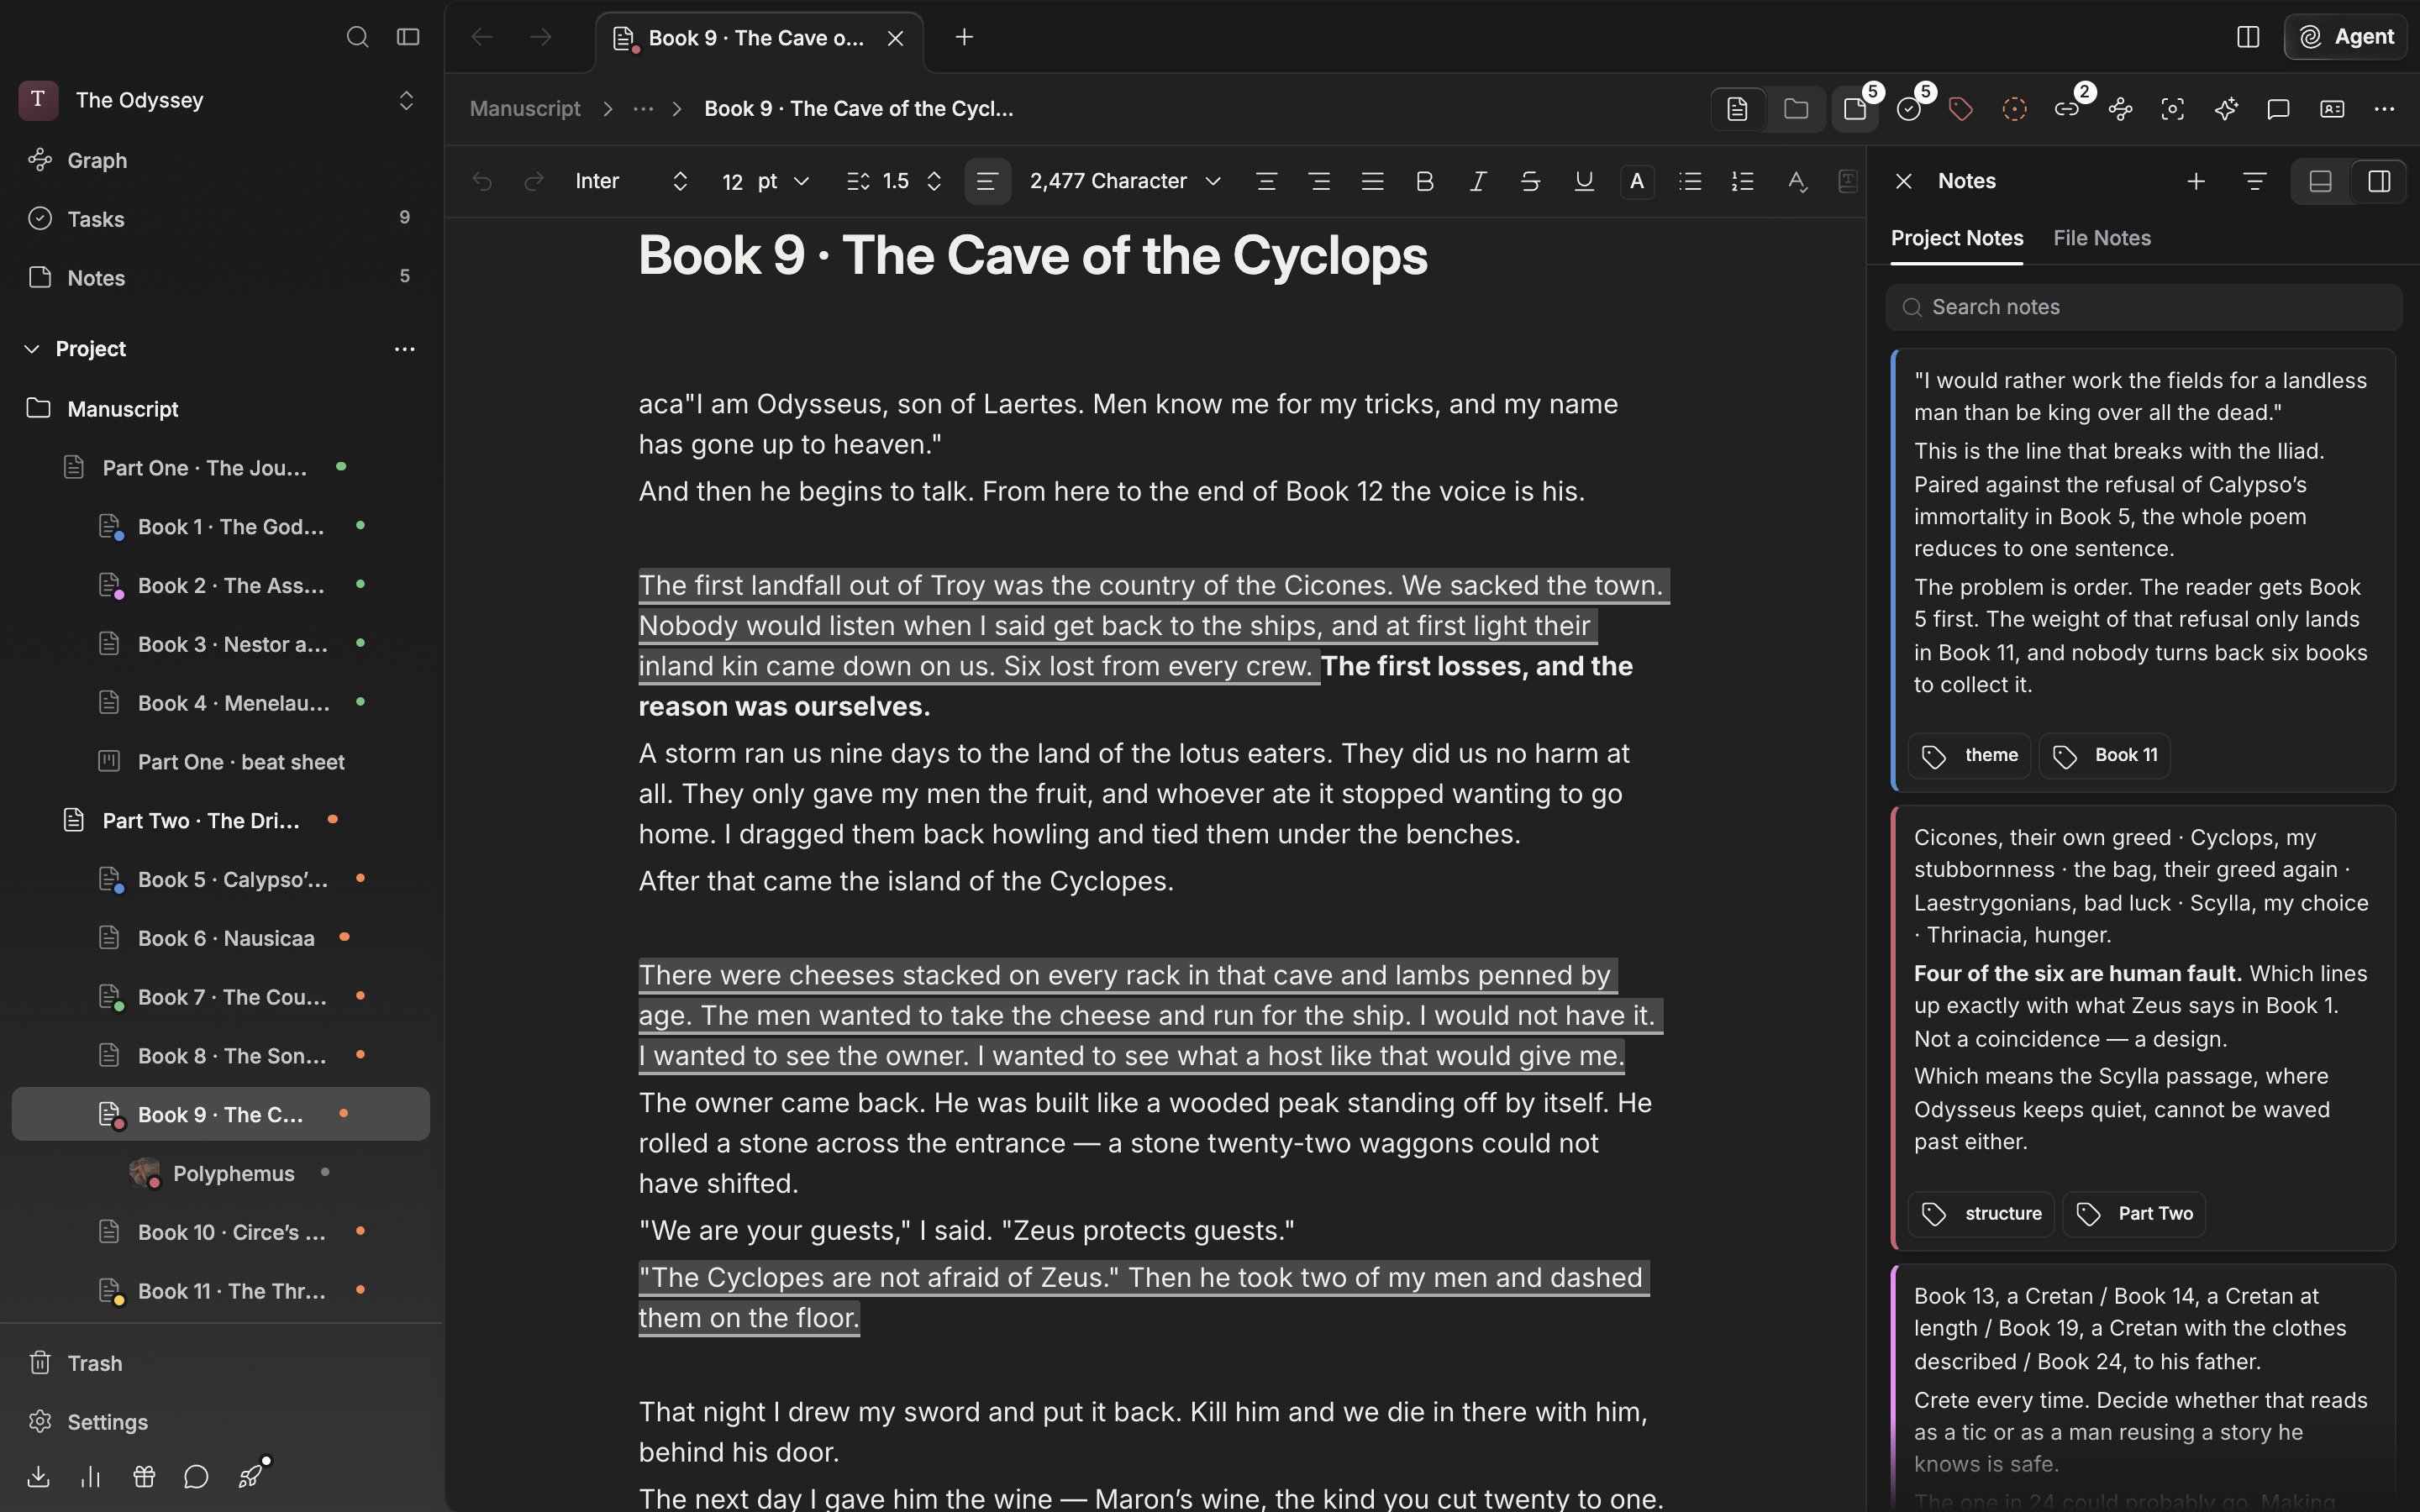Open the sidebar search icon

click(357, 37)
